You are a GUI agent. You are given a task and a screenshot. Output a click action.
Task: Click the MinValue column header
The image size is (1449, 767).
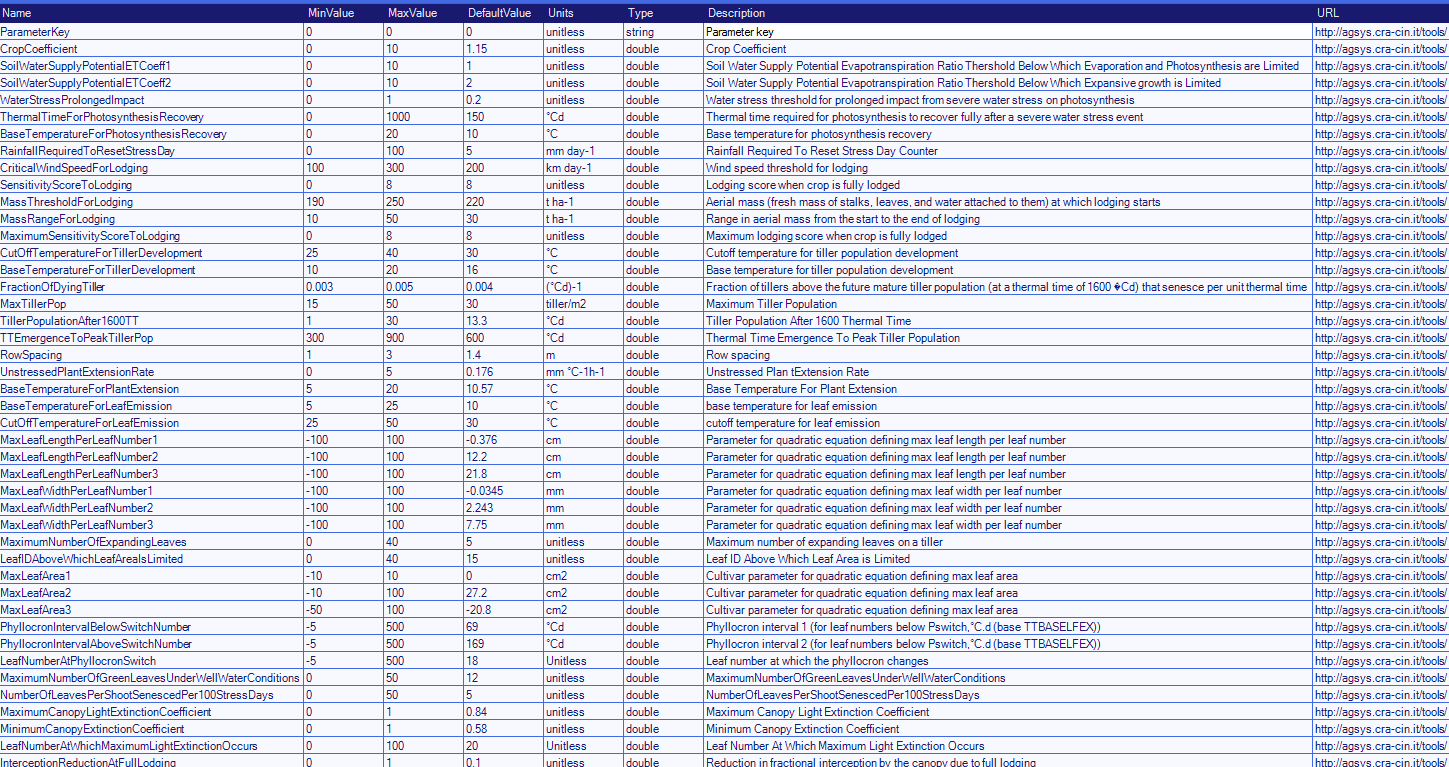(344, 13)
